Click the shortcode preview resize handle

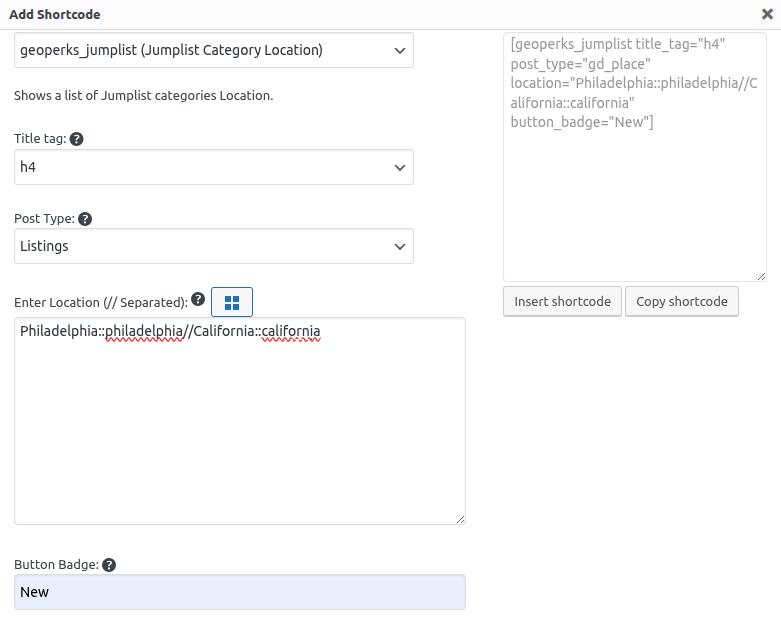click(x=761, y=276)
